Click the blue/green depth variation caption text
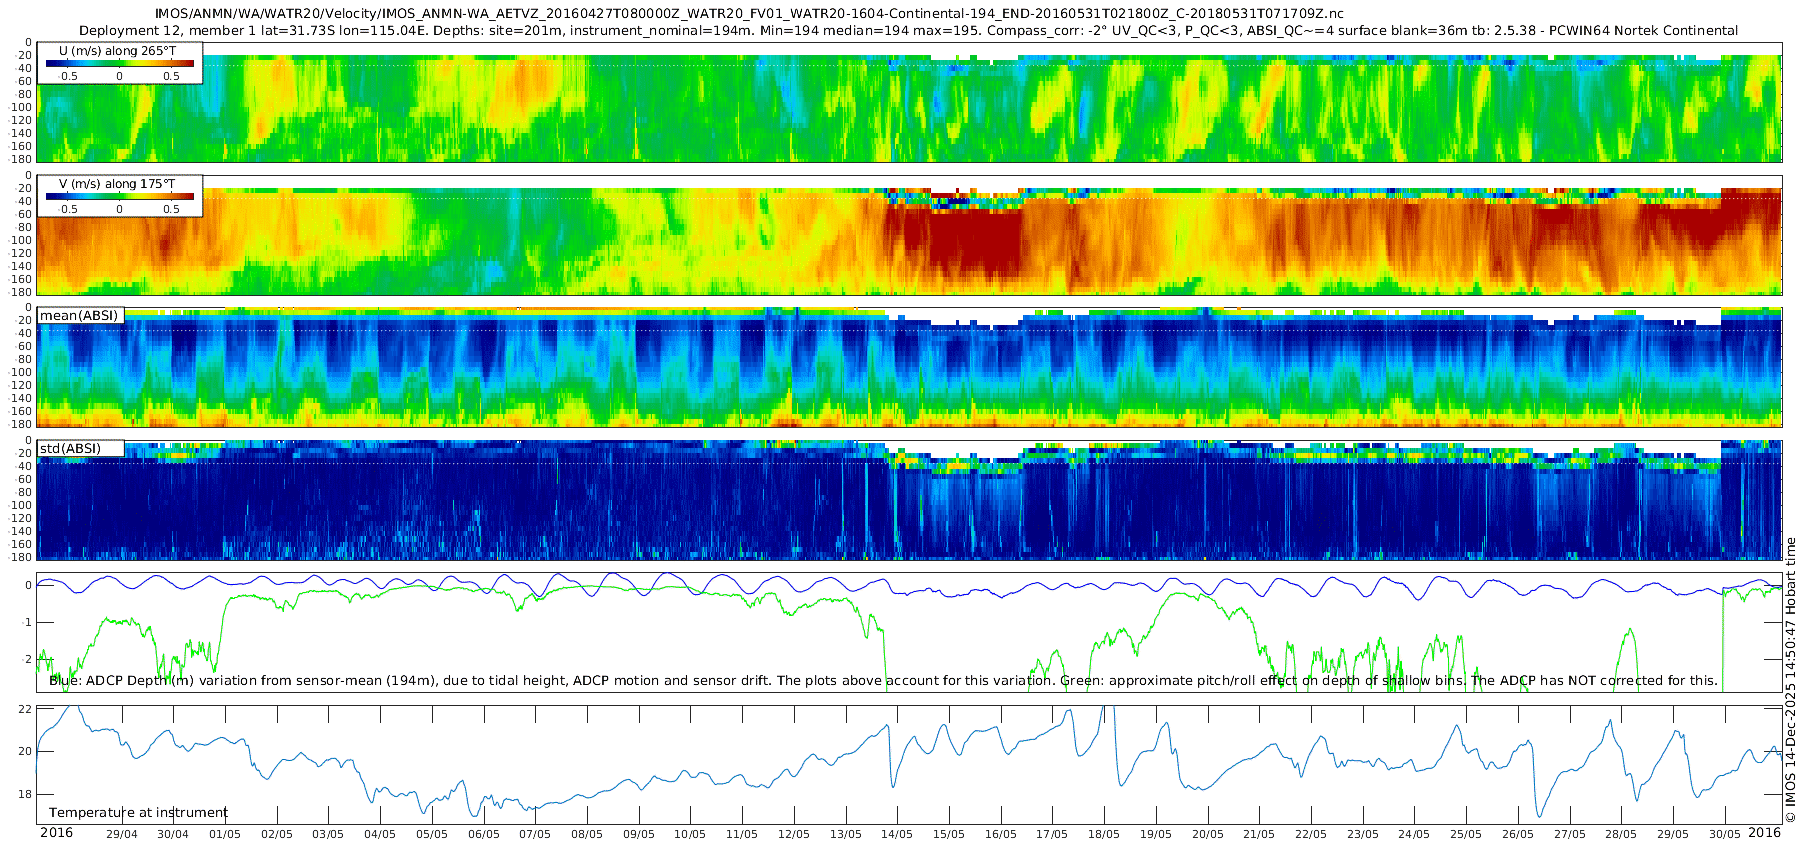Viewport: 1800px width, 850px height. [x=883, y=681]
